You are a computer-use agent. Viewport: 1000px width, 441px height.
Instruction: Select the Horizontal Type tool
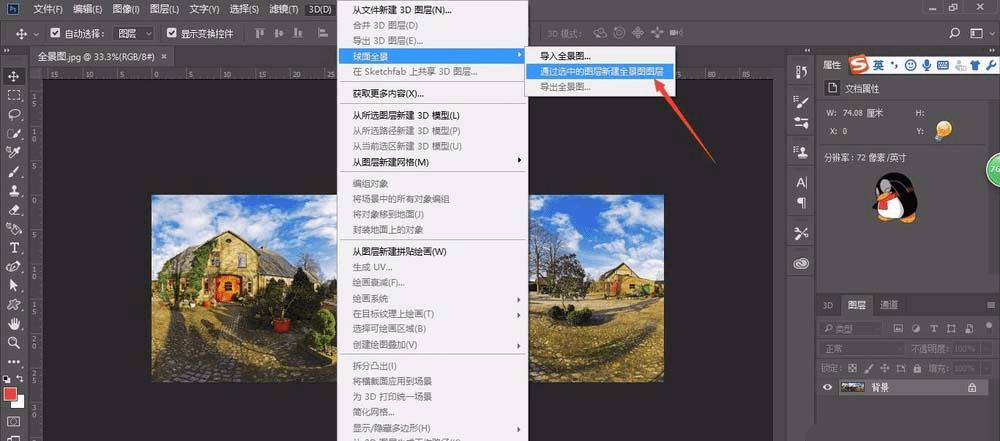(13, 248)
